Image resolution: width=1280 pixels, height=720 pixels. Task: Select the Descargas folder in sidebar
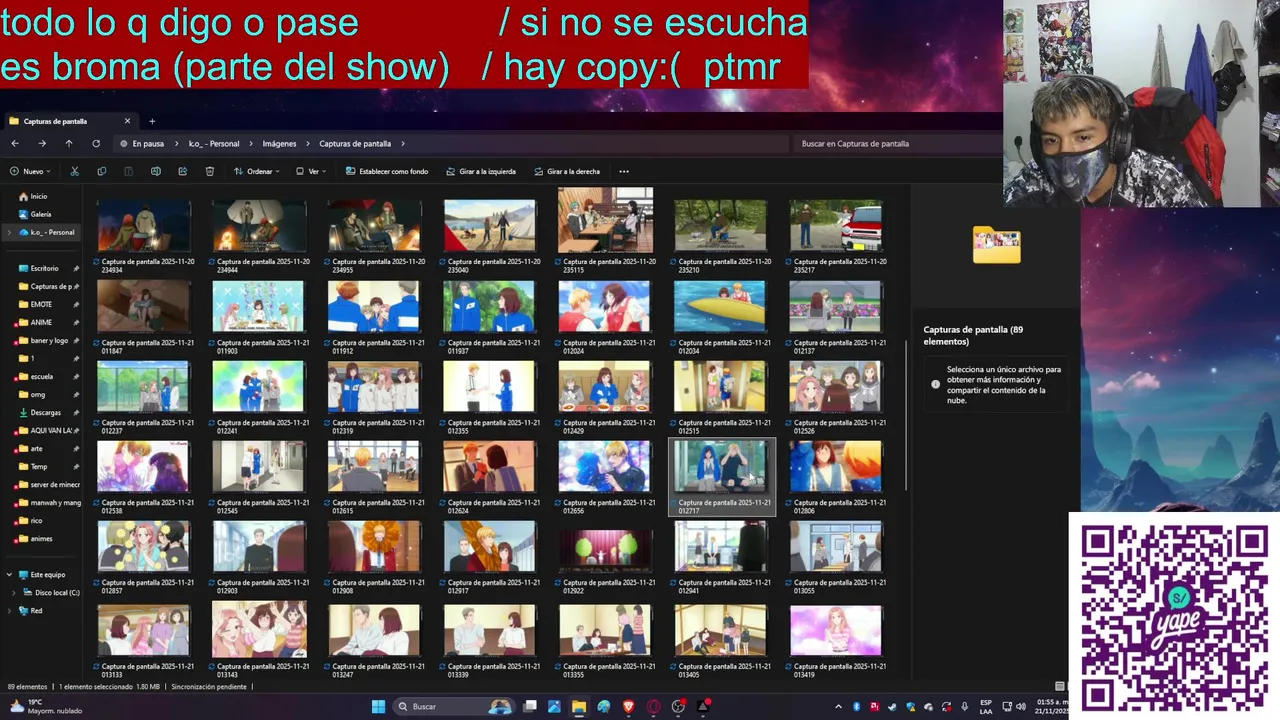(45, 412)
